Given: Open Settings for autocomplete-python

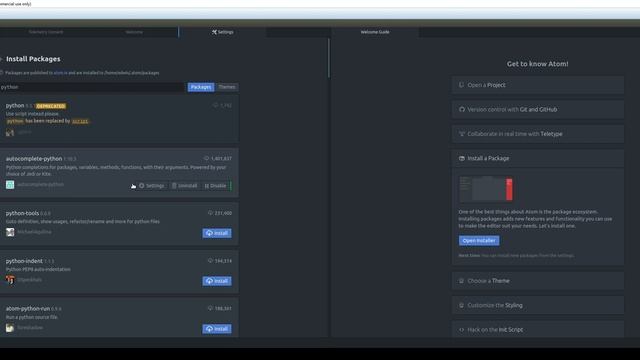Looking at the screenshot, I should (x=151, y=186).
